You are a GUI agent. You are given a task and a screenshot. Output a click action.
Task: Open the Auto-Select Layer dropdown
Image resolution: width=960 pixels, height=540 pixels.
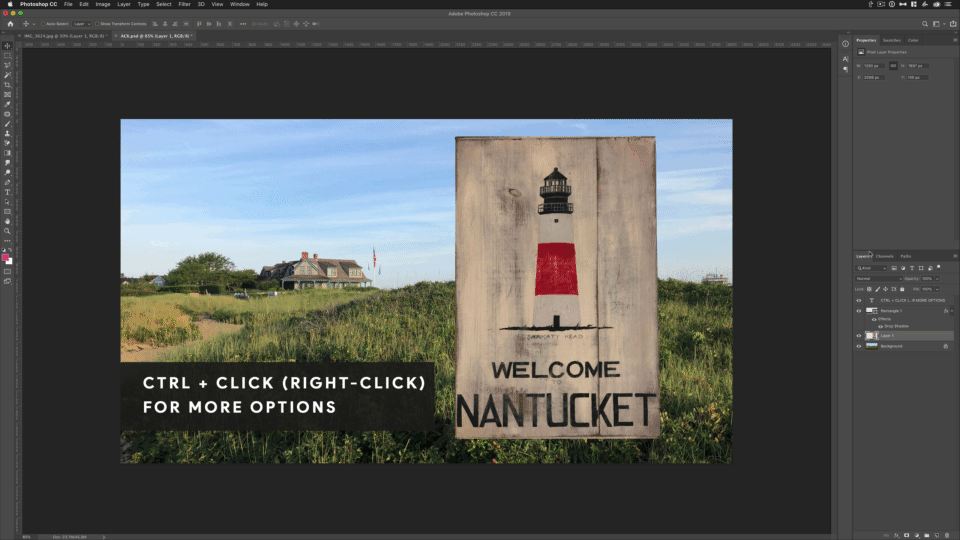[81, 24]
